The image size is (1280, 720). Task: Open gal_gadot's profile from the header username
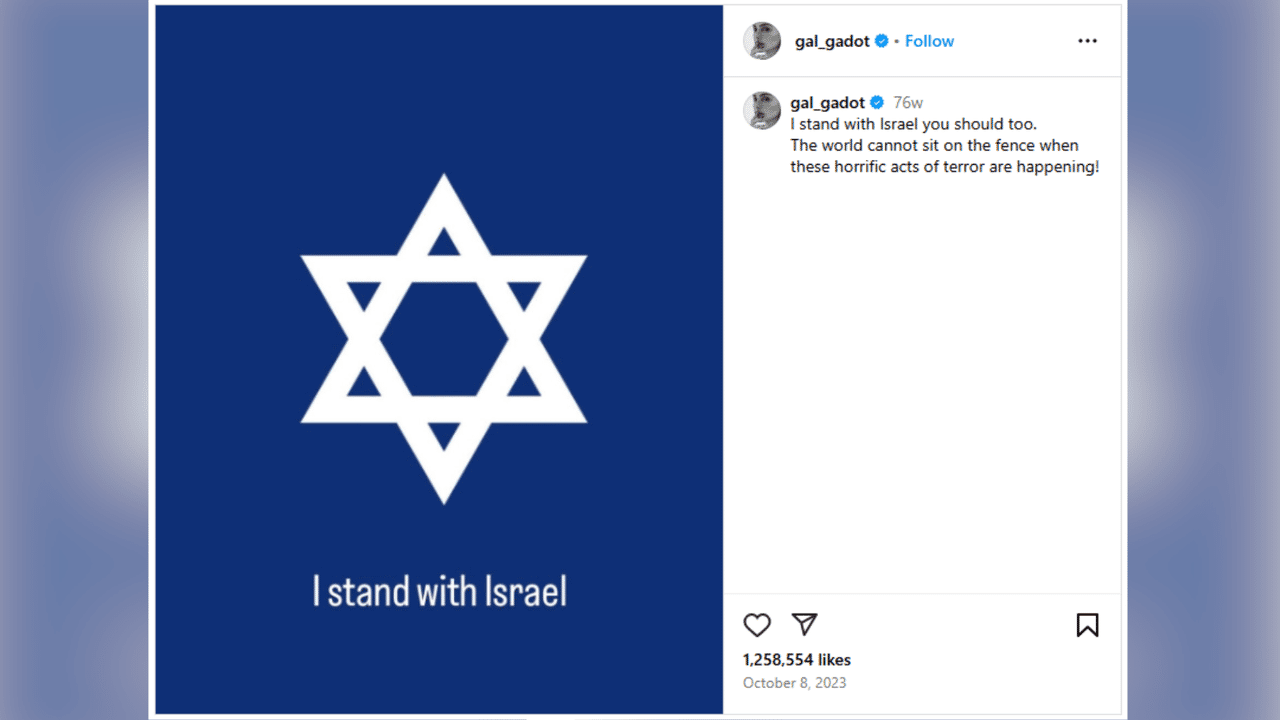click(x=827, y=41)
